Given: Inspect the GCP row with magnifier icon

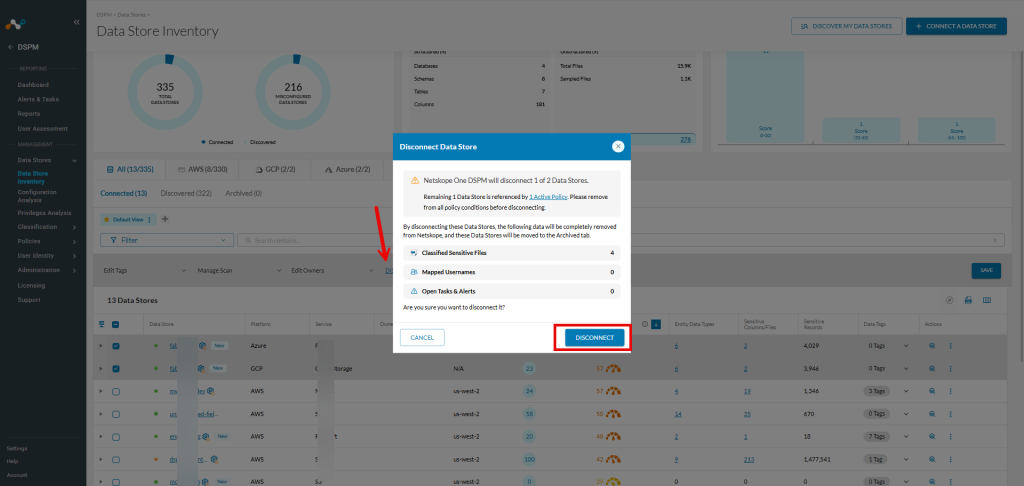Looking at the screenshot, I should tap(933, 368).
